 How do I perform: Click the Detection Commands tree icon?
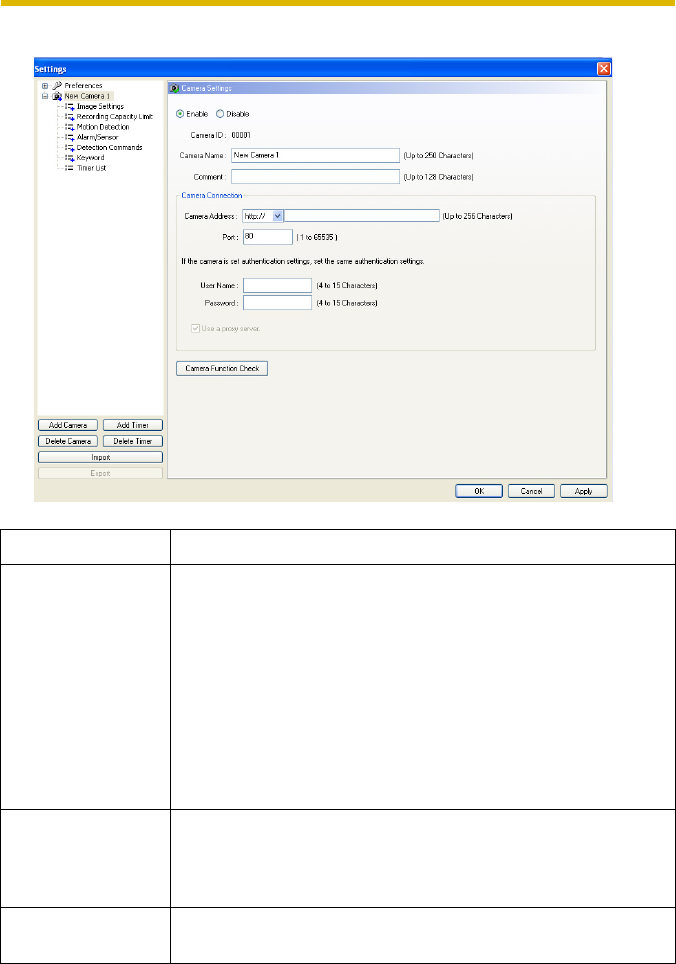pyautogui.click(x=69, y=148)
